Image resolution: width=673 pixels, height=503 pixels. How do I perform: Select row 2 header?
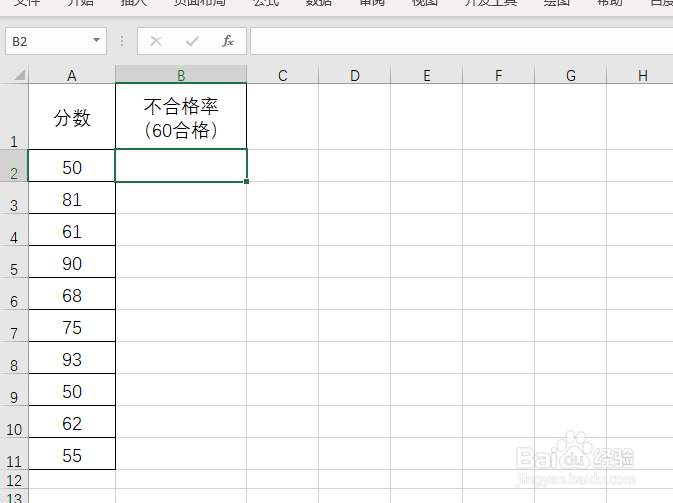(x=14, y=166)
